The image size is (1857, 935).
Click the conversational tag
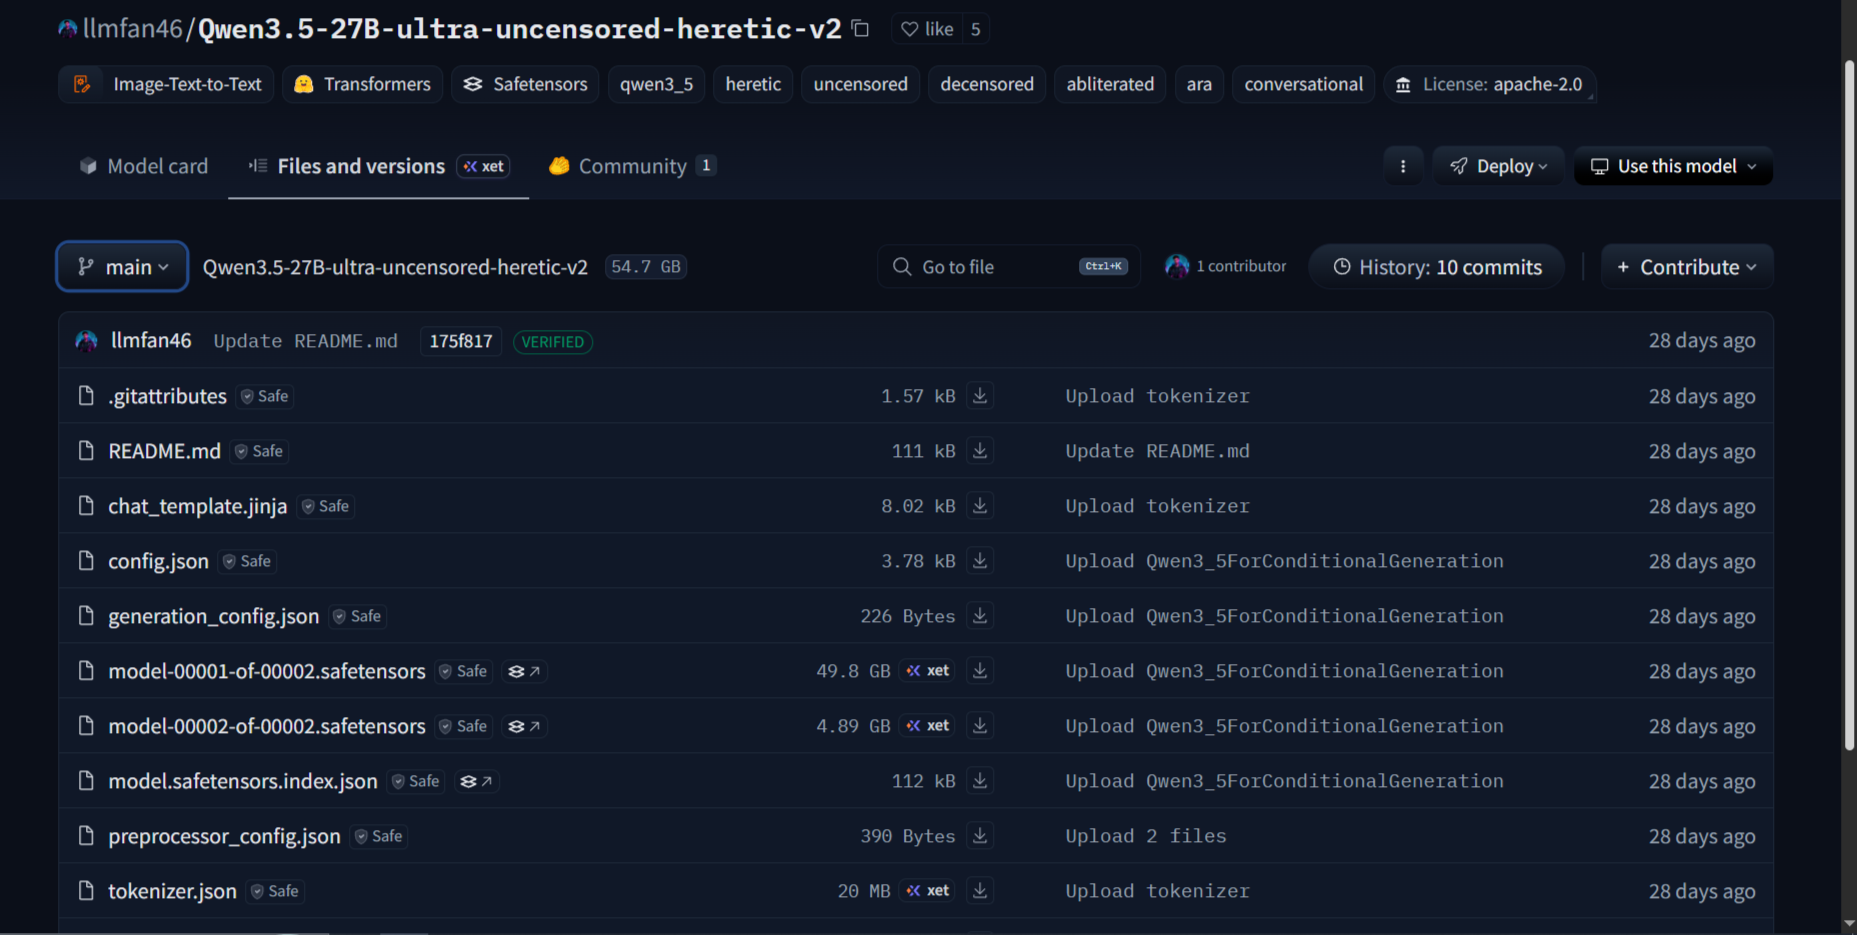coord(1303,84)
